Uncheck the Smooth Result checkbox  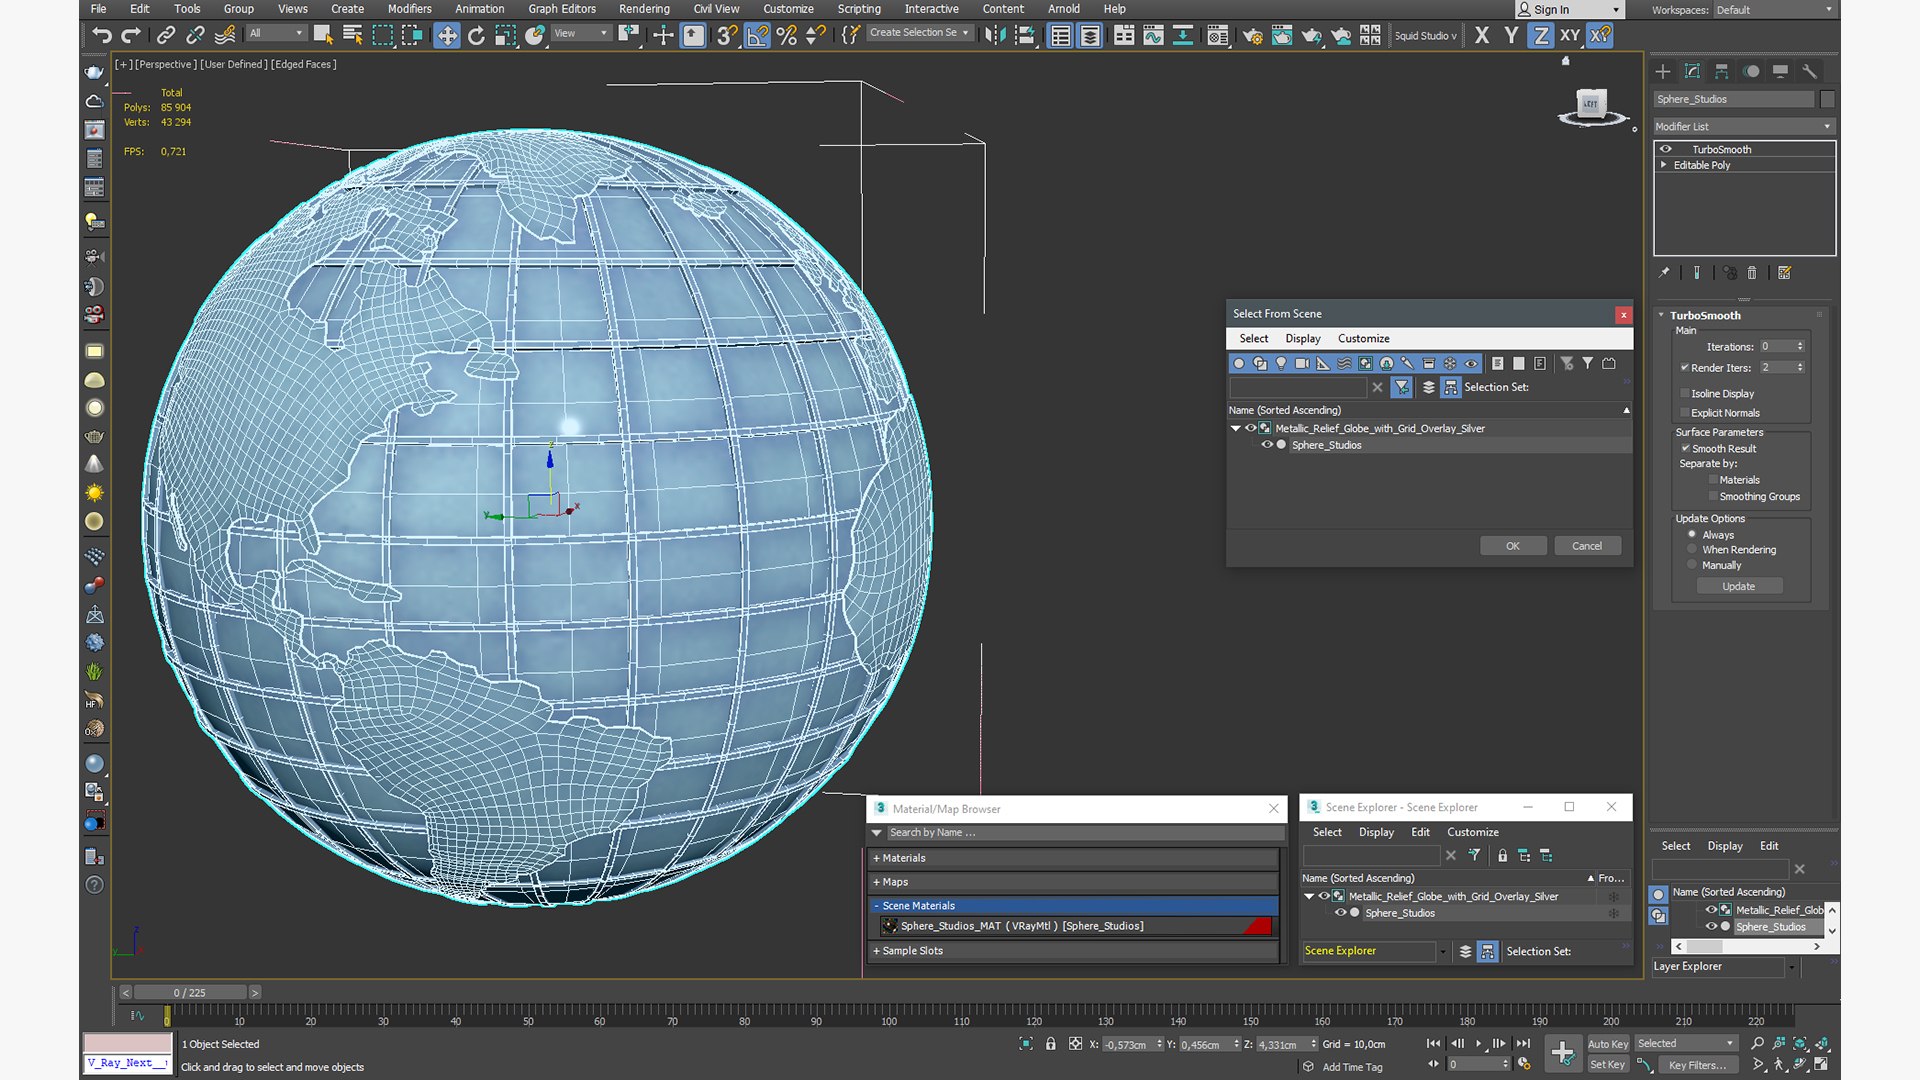click(x=1685, y=449)
